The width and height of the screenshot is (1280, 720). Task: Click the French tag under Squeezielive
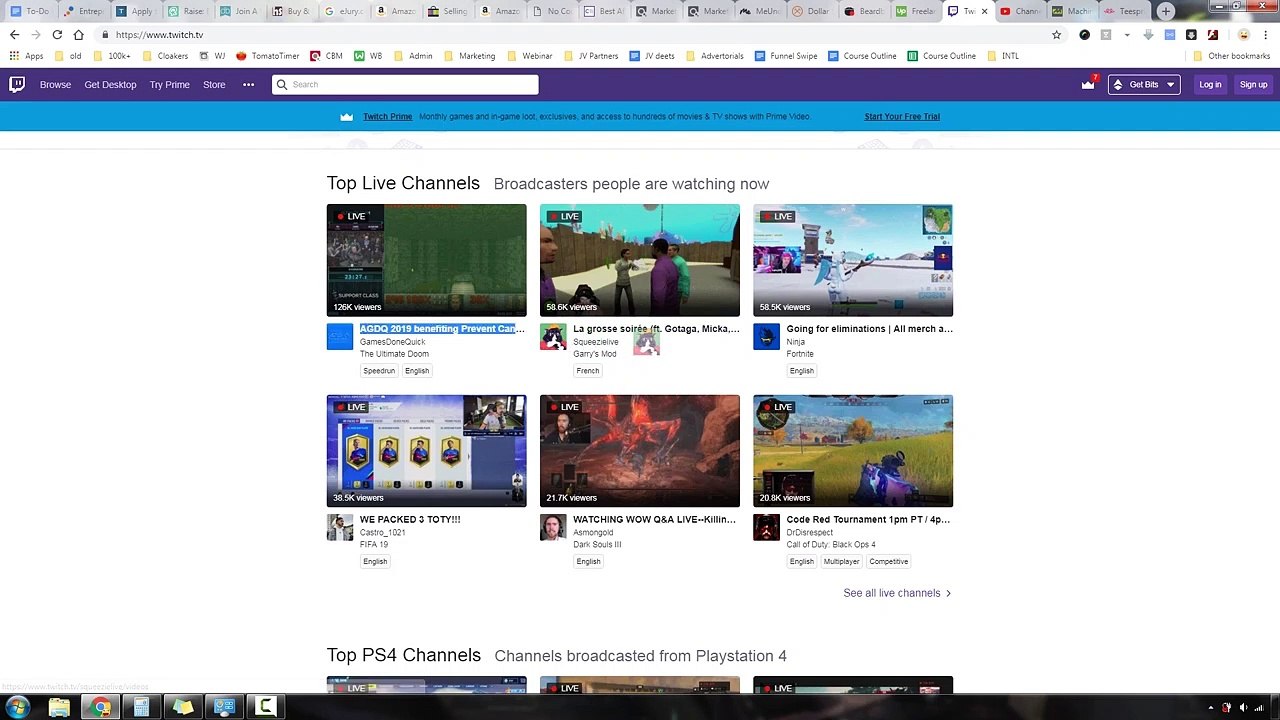click(x=588, y=371)
